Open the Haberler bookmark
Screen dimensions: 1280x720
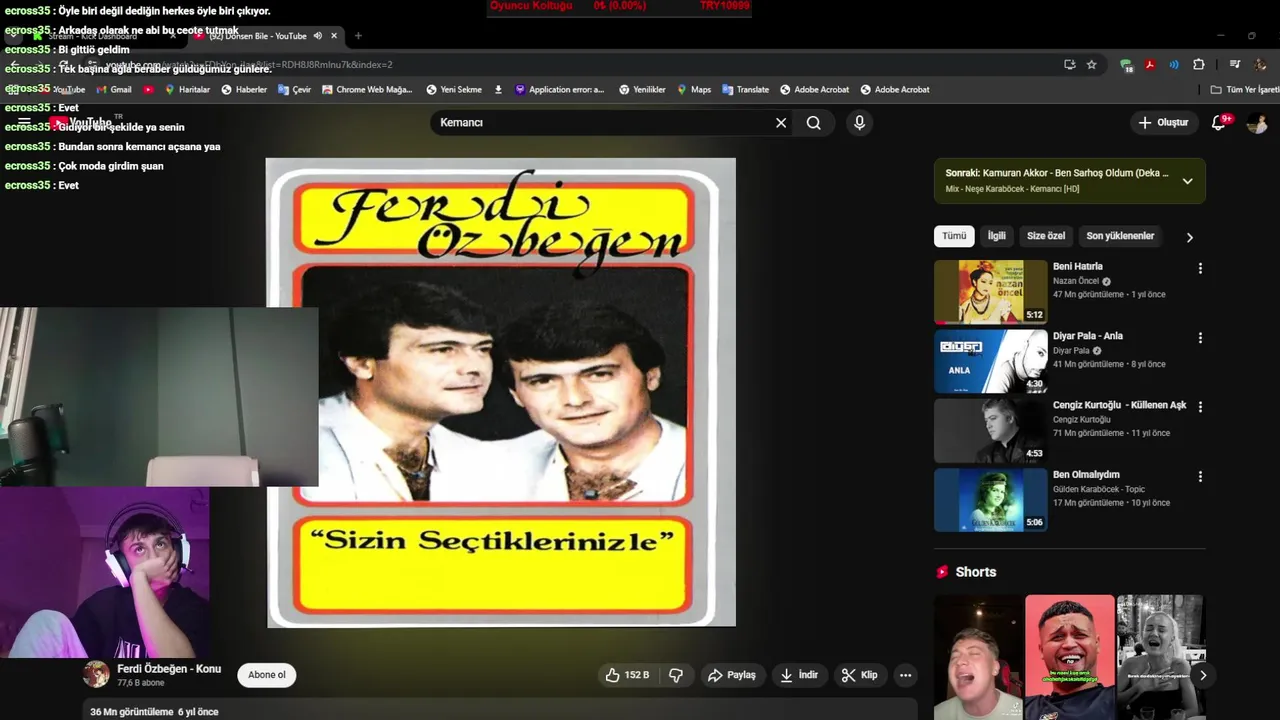[x=244, y=89]
